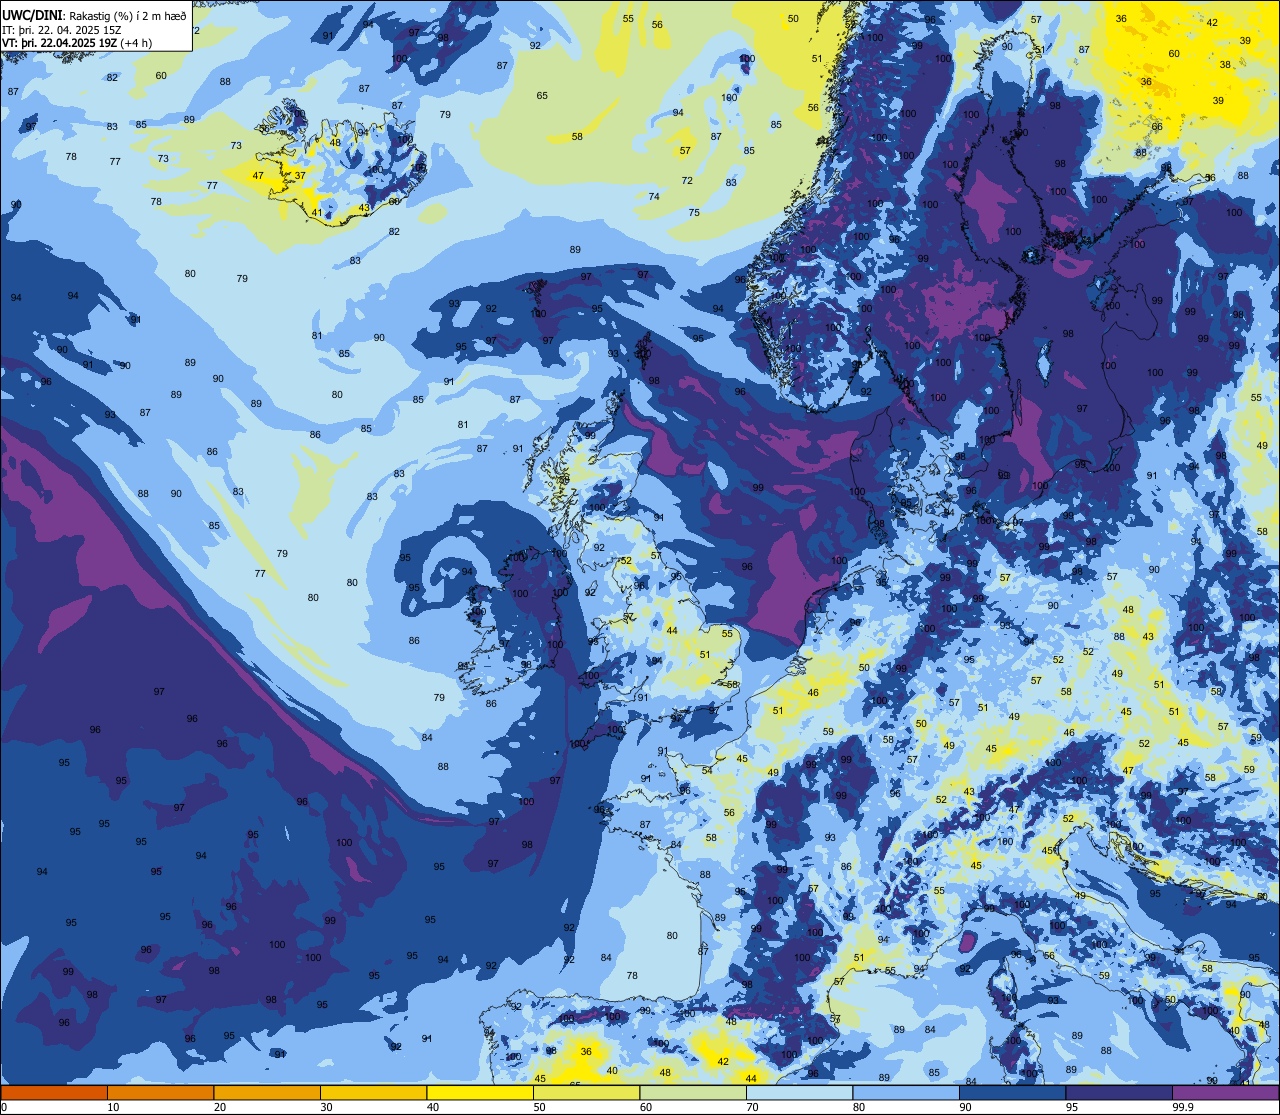Click the legend scale label 30

coord(326,1107)
